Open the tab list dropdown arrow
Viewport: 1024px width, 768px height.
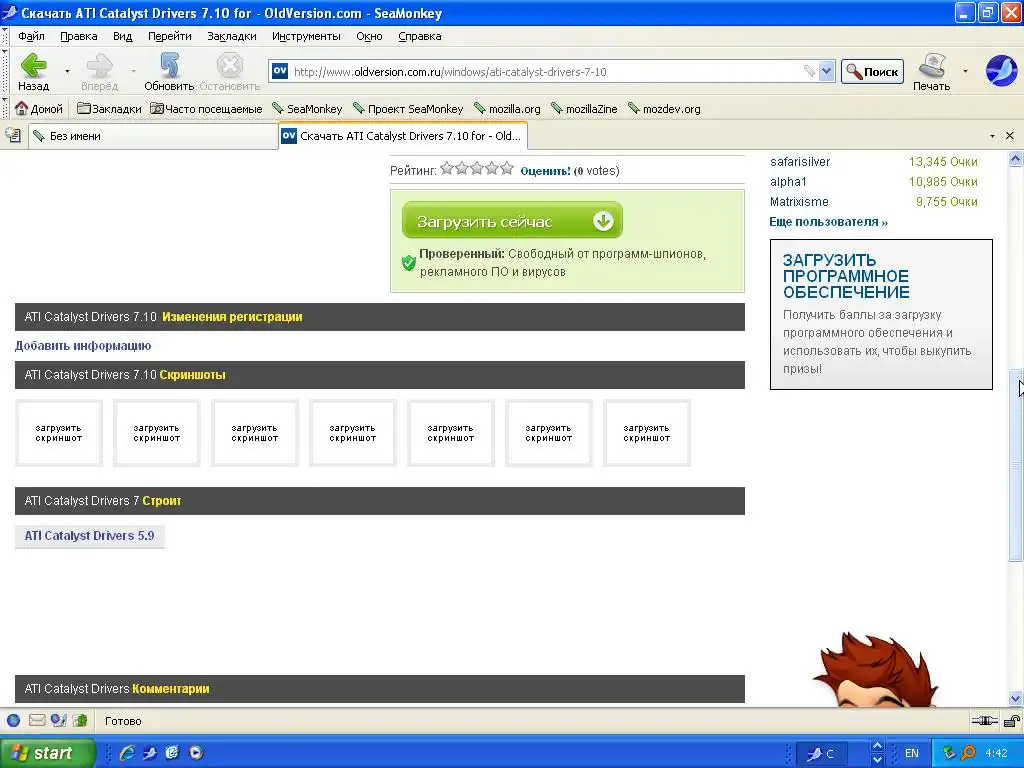(992, 136)
